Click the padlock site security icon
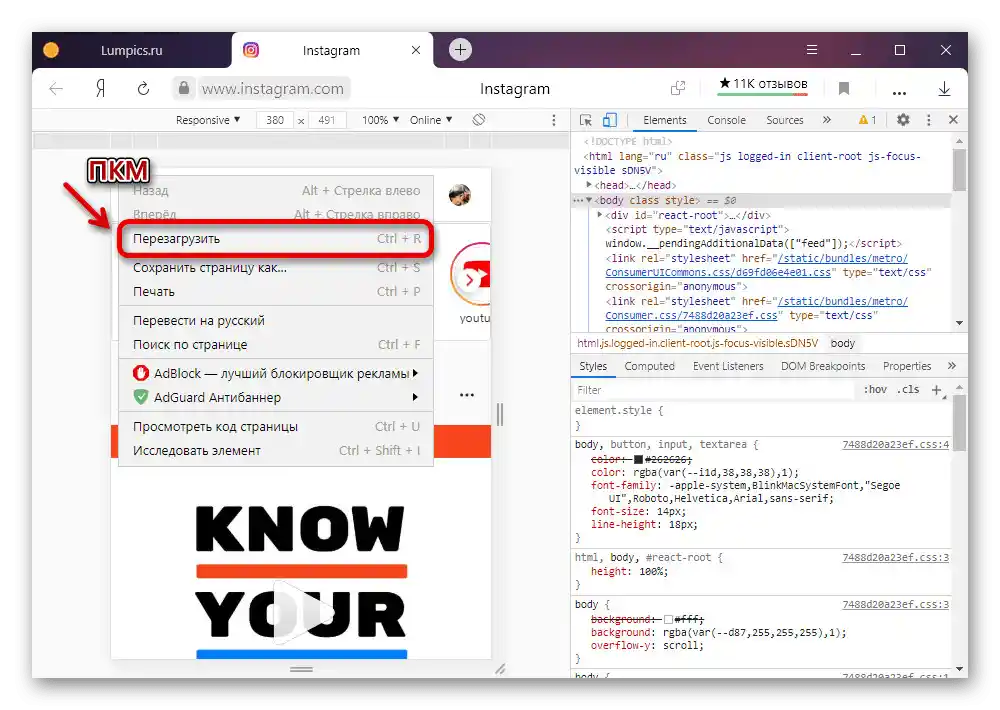 coord(184,88)
